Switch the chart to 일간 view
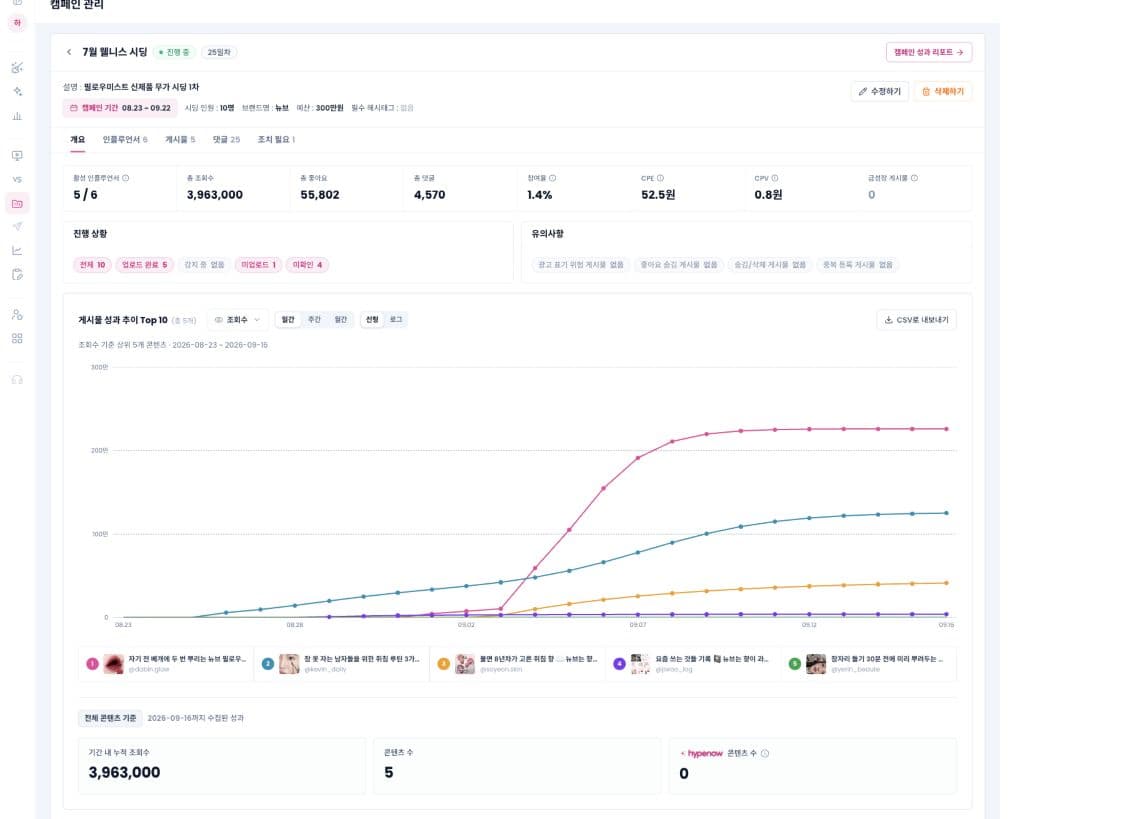Image resolution: width=1125 pixels, height=819 pixels. click(x=288, y=320)
